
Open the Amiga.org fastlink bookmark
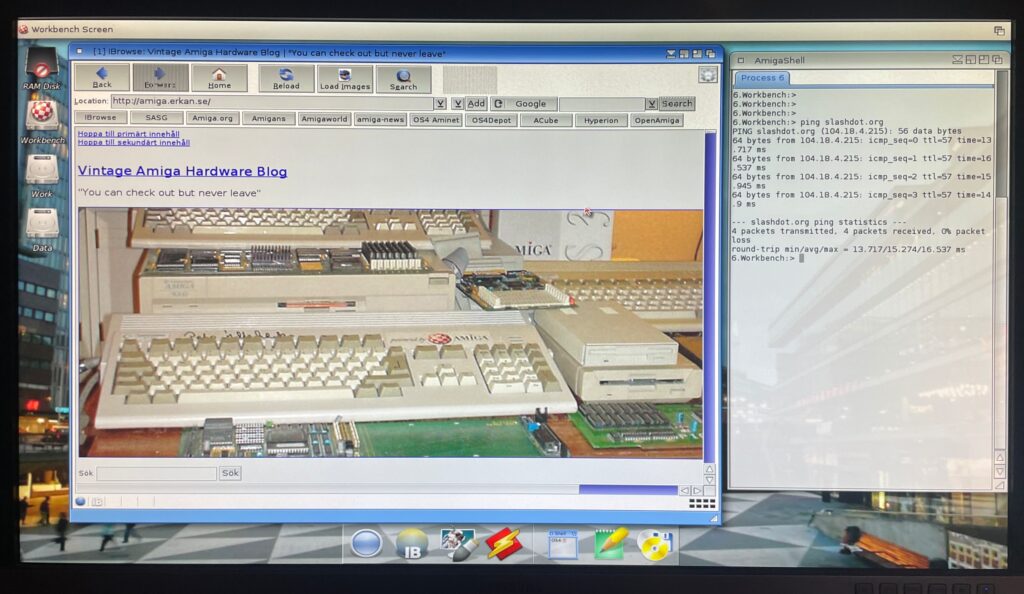(x=212, y=118)
